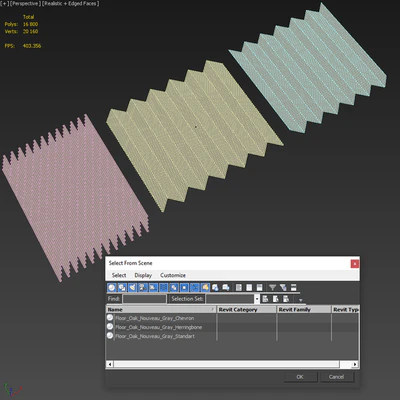Click Display Containers filter icon
The image size is (400, 400).
(205, 287)
